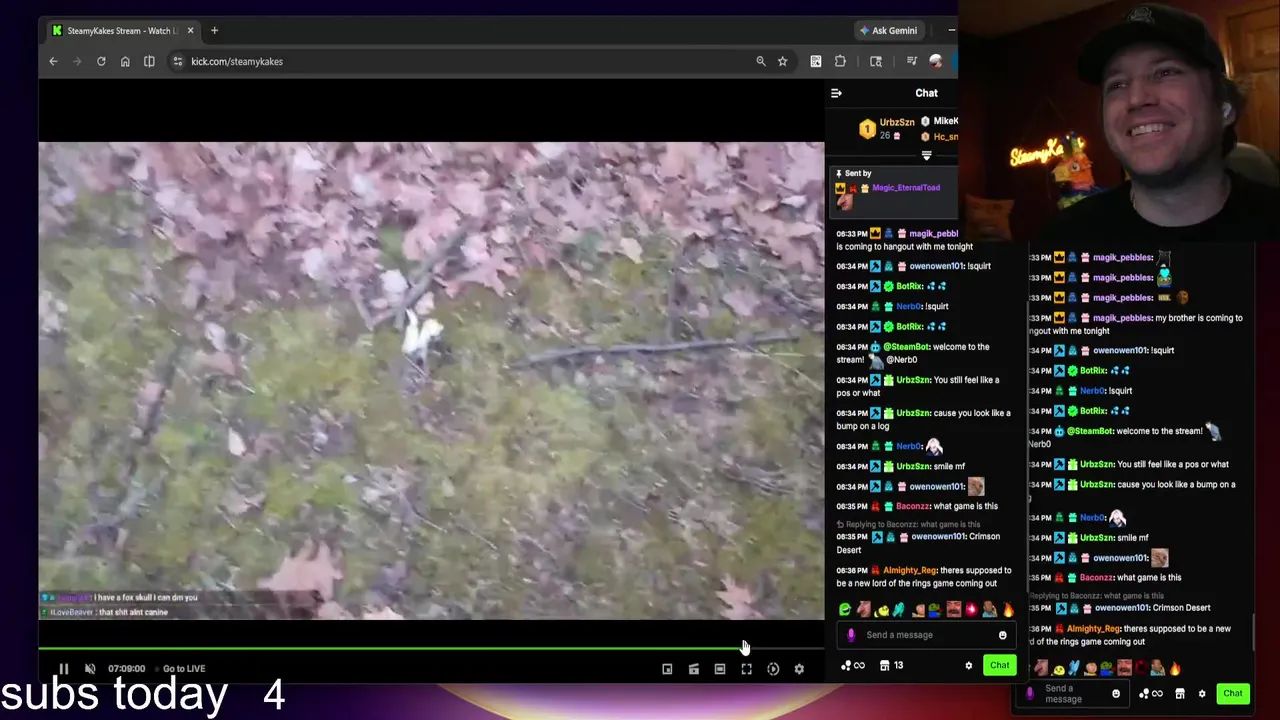Select fire emote in browser chat row
Screen dimensions: 1280x720
coord(1008,610)
